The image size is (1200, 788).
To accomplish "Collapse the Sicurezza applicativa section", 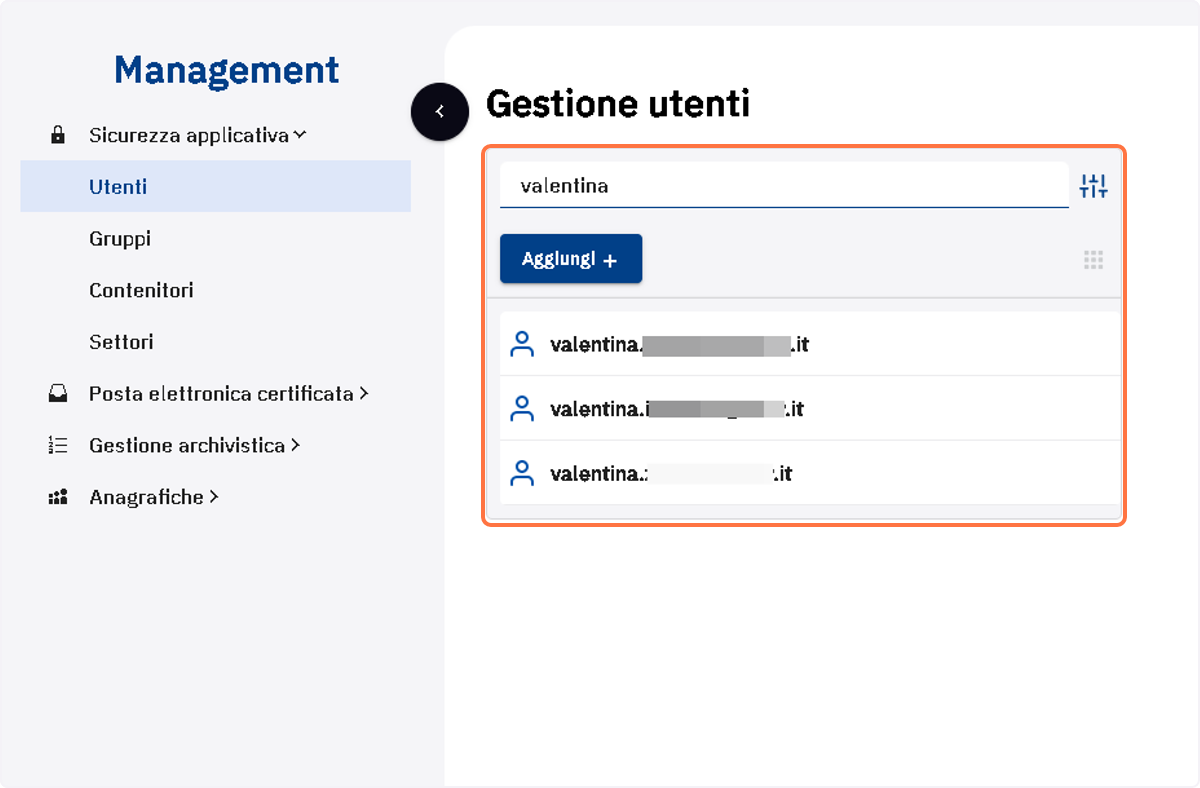I will [x=197, y=135].
